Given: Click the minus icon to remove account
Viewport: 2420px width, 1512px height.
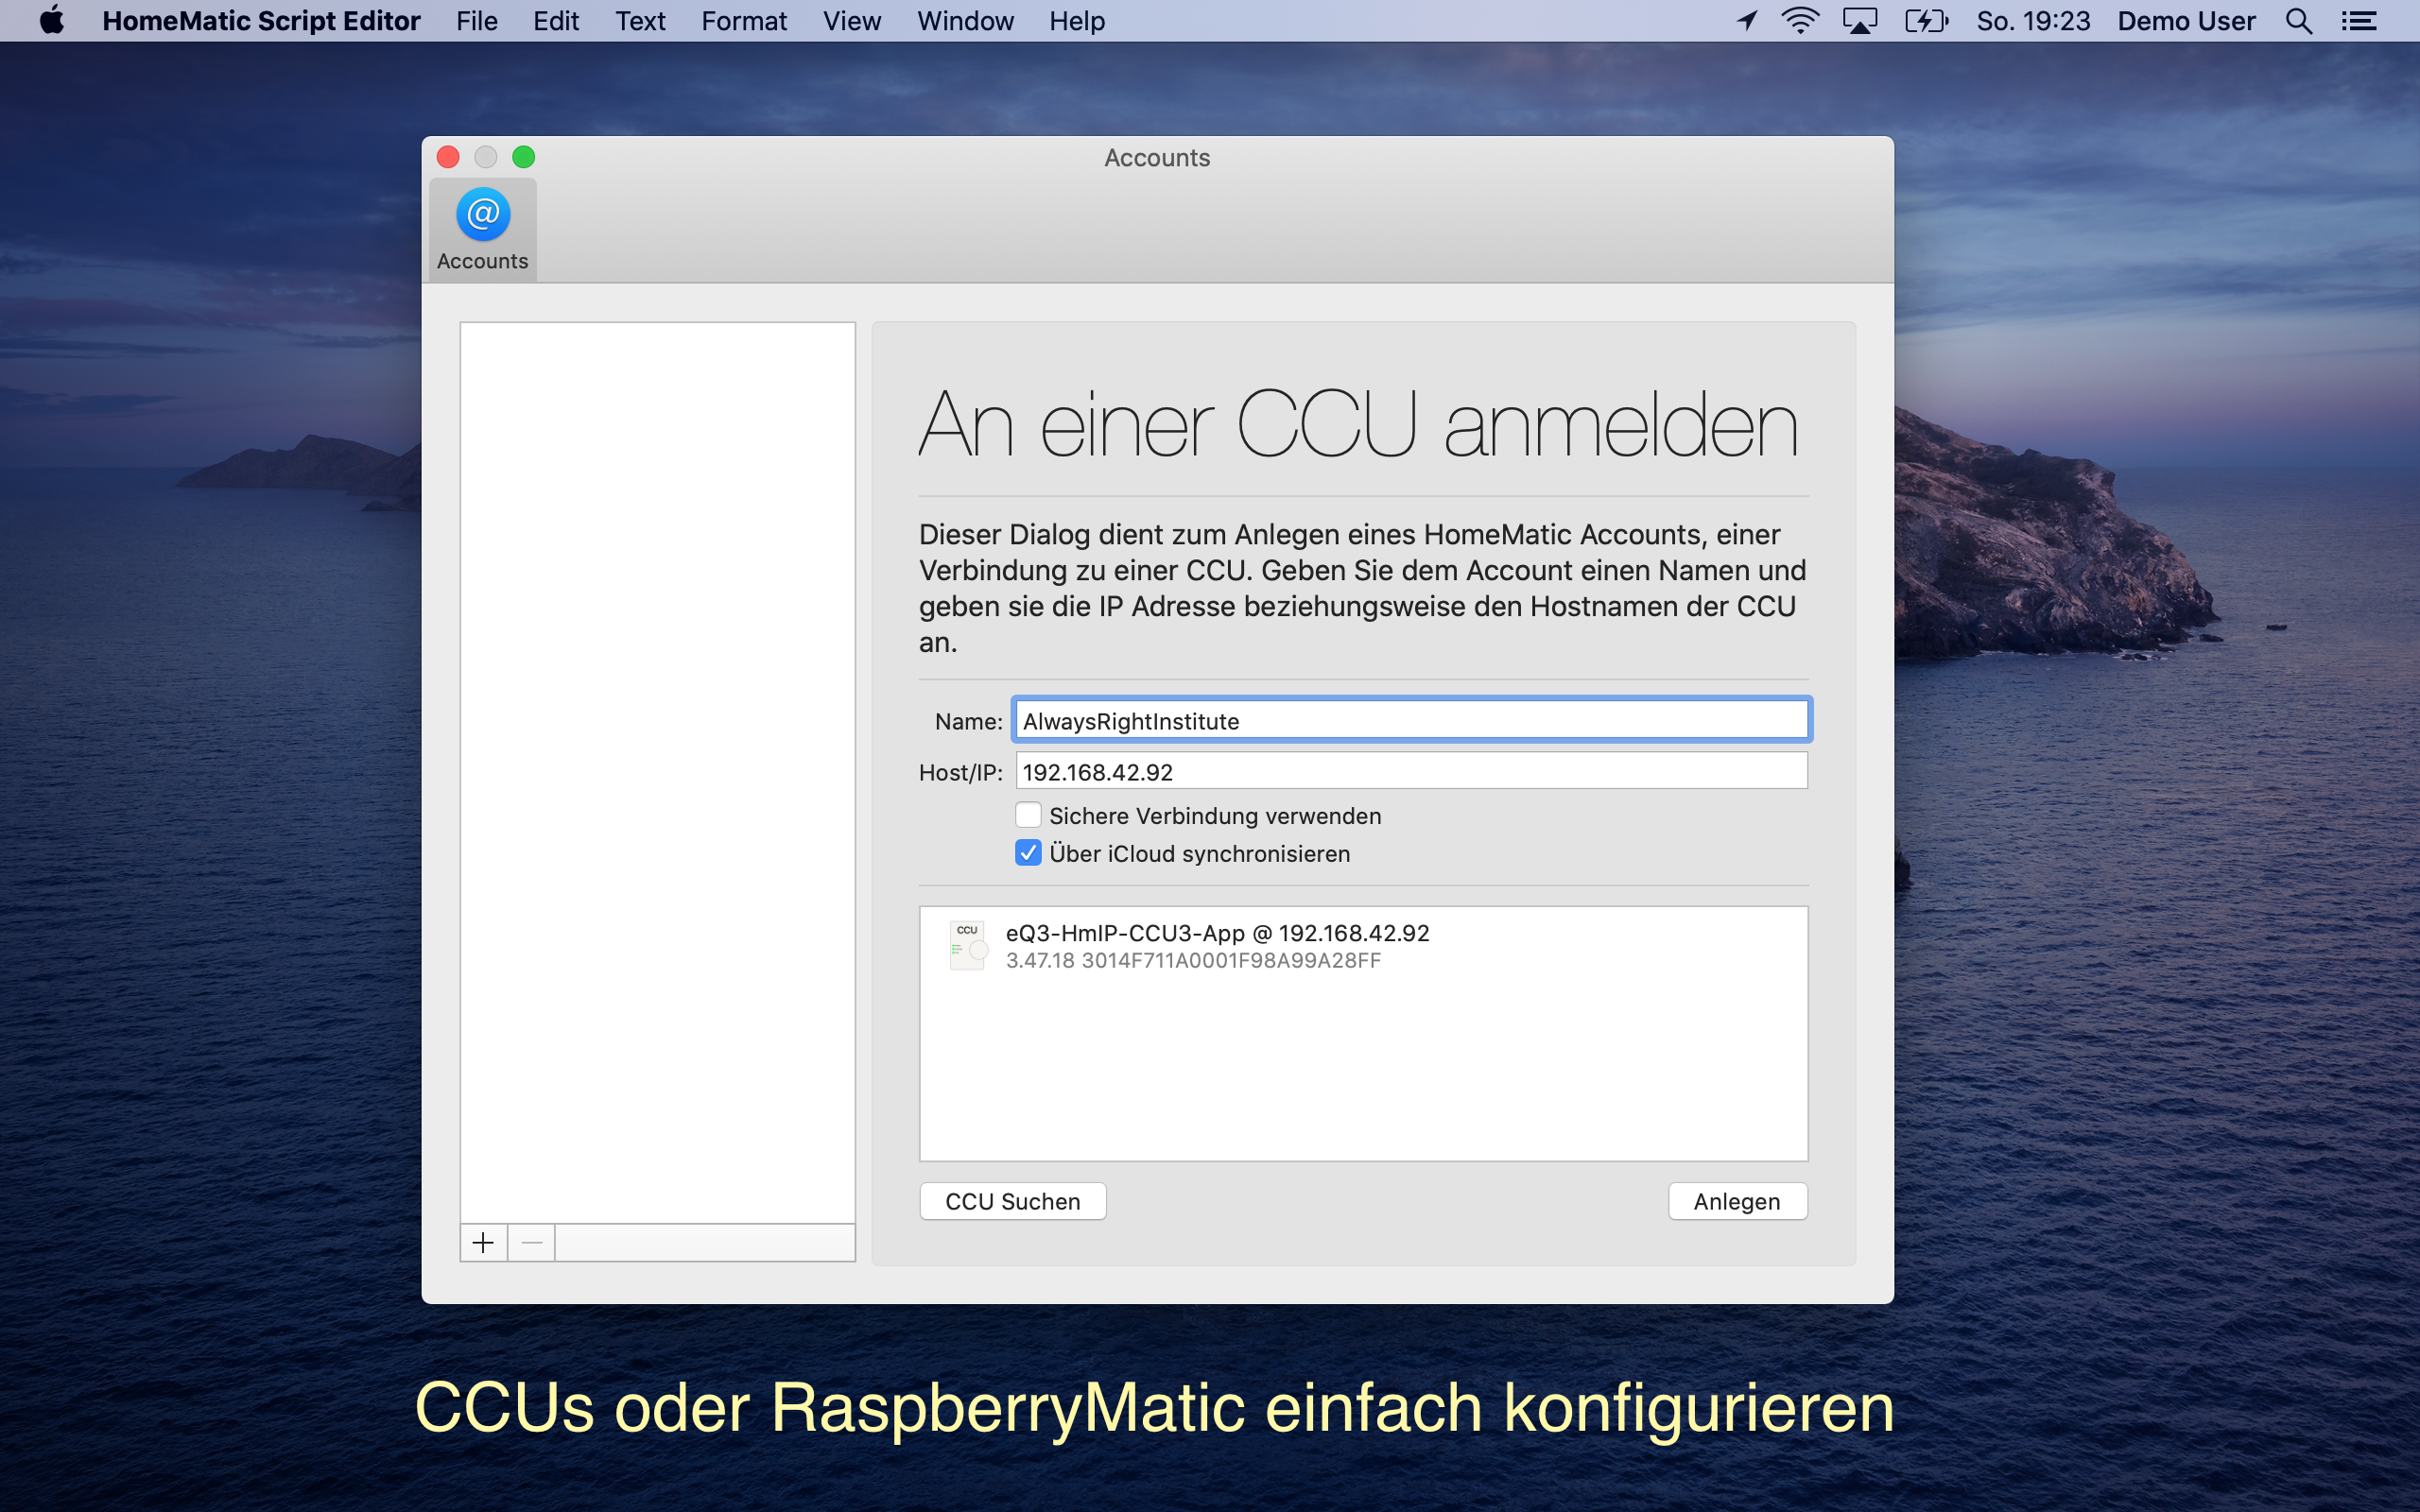Looking at the screenshot, I should coord(532,1242).
